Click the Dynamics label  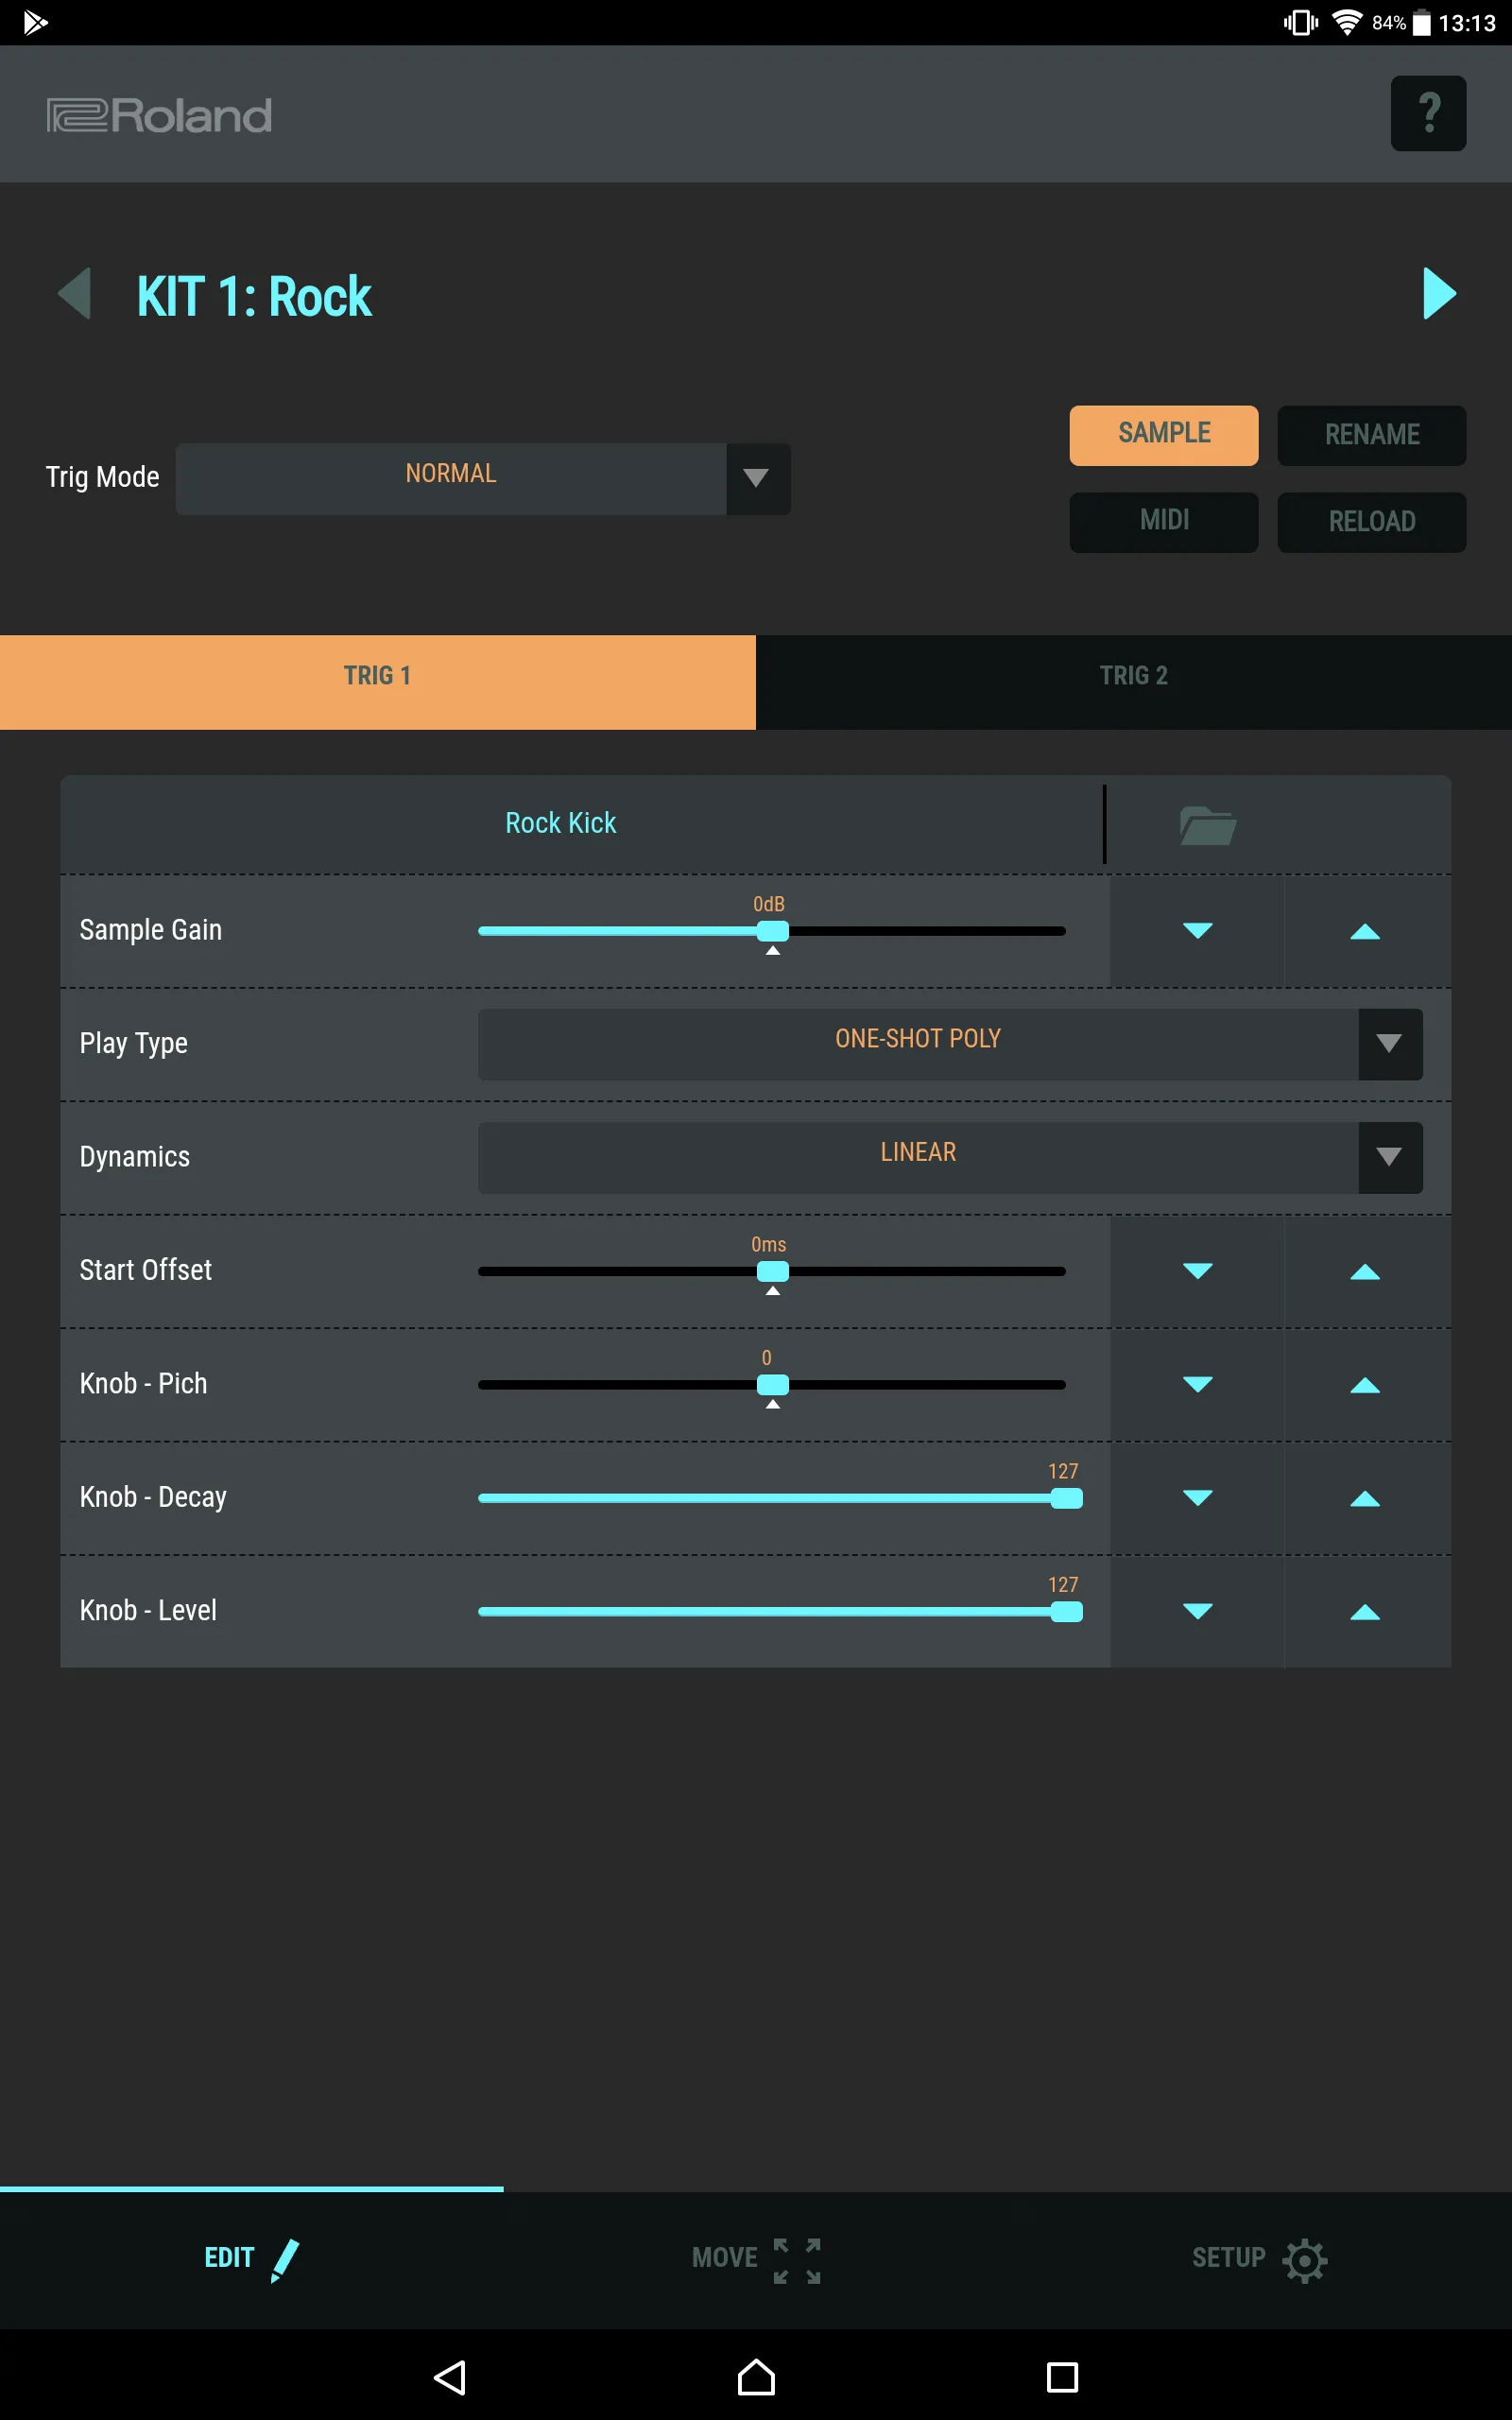135,1157
